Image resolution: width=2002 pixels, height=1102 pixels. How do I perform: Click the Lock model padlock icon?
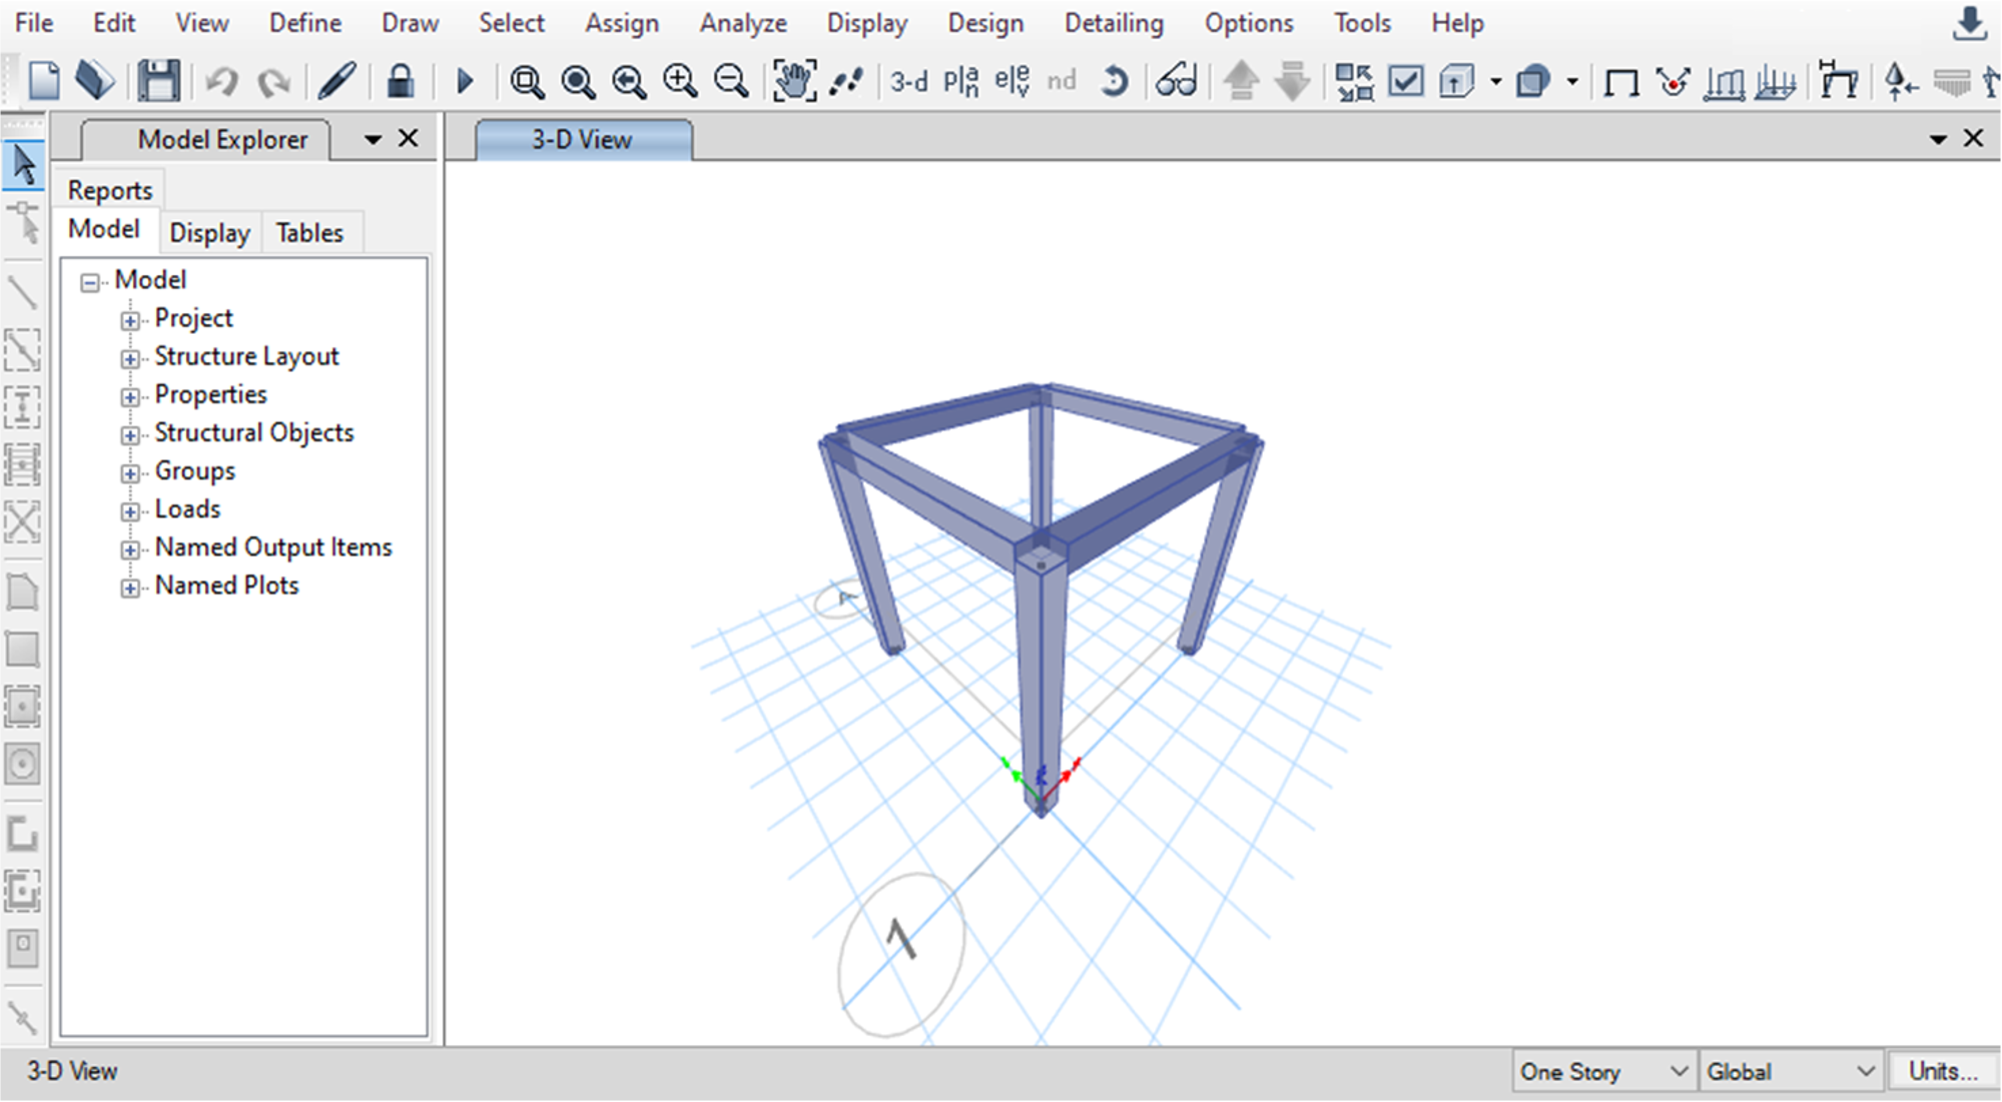click(x=400, y=81)
